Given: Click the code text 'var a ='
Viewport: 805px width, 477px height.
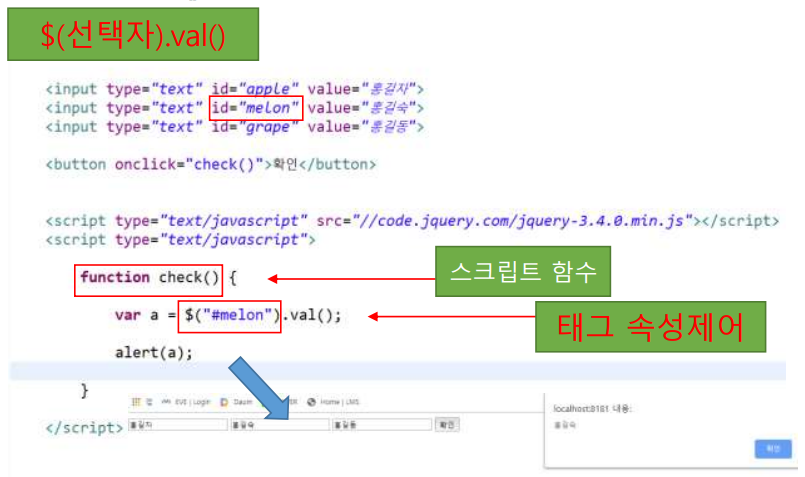Looking at the screenshot, I should pyautogui.click(x=145, y=315).
